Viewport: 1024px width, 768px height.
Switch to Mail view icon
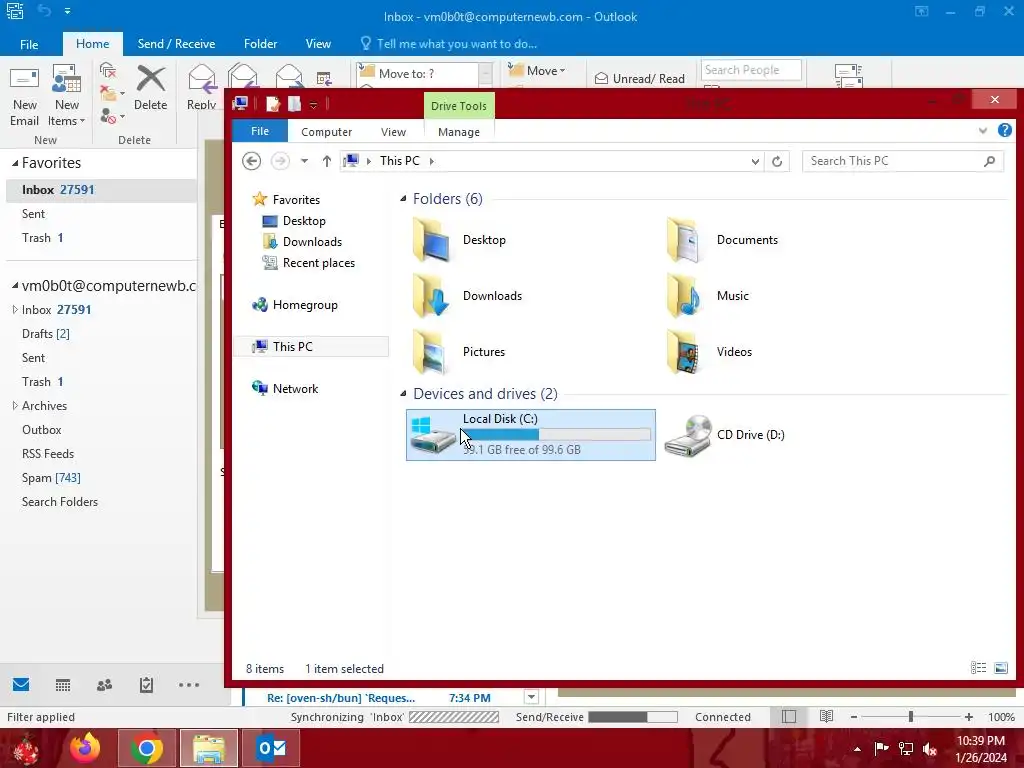pyautogui.click(x=21, y=684)
